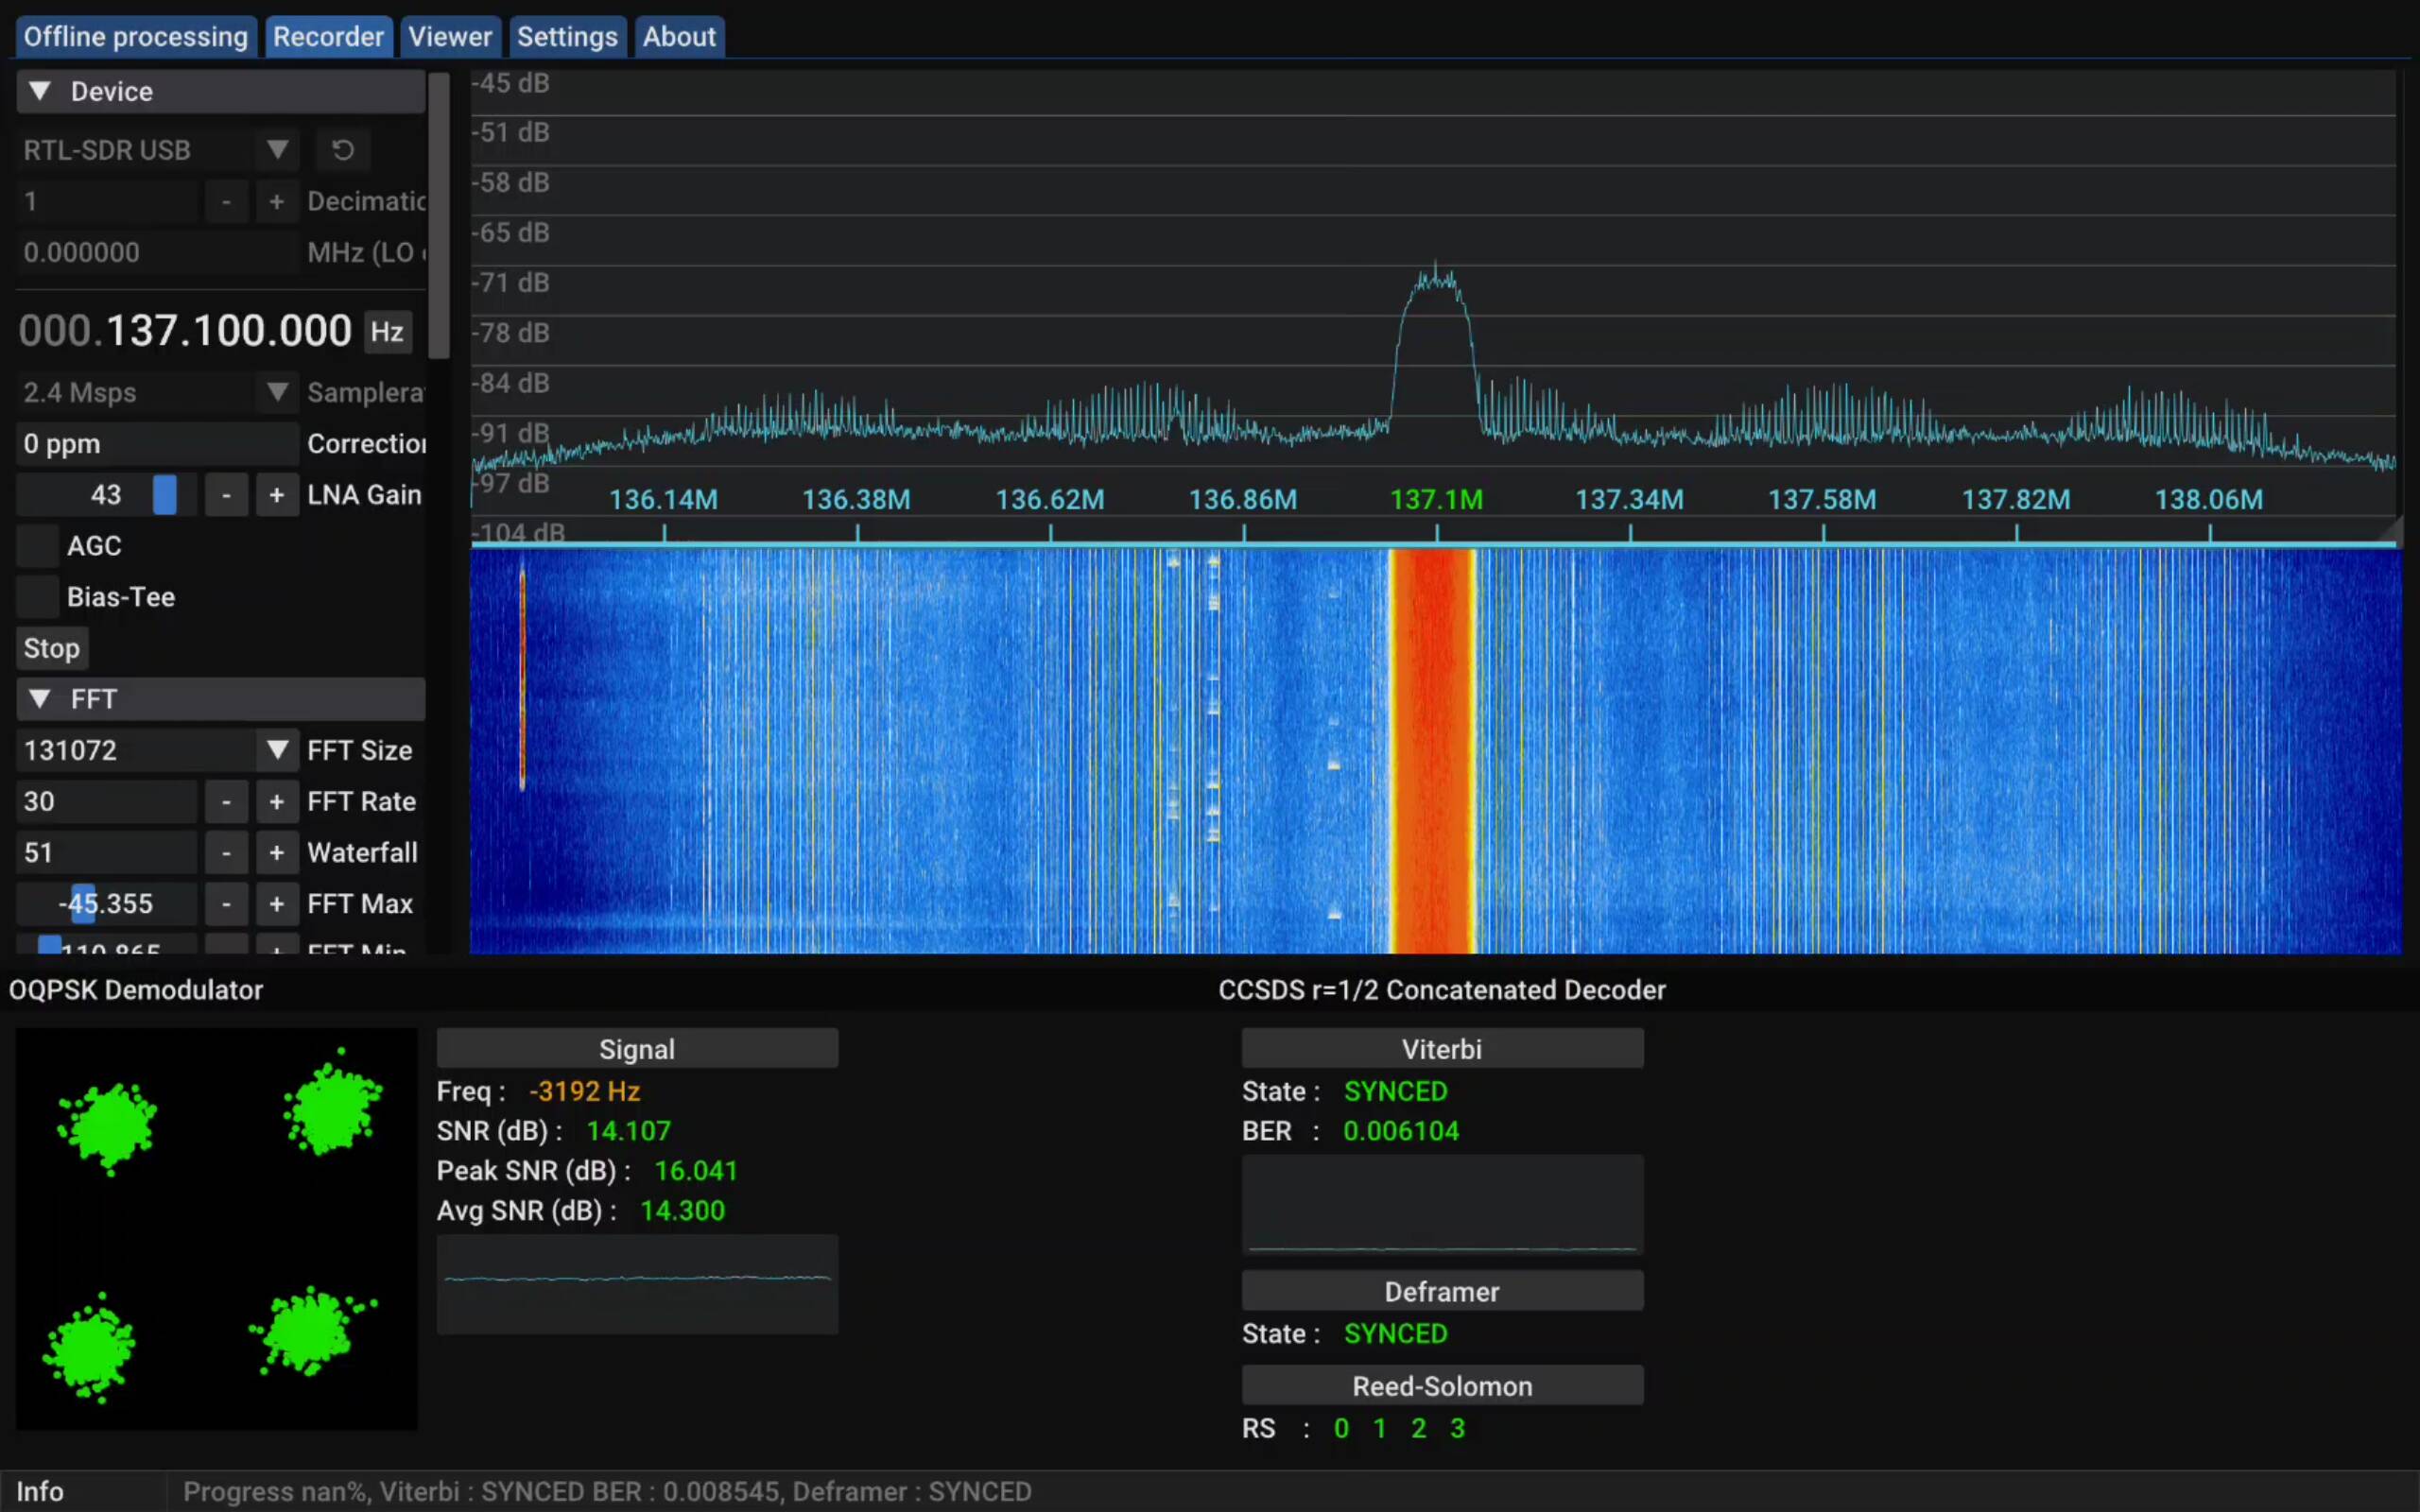The image size is (2420, 1512).
Task: Enable the Bias-Tee option
Action: point(37,596)
